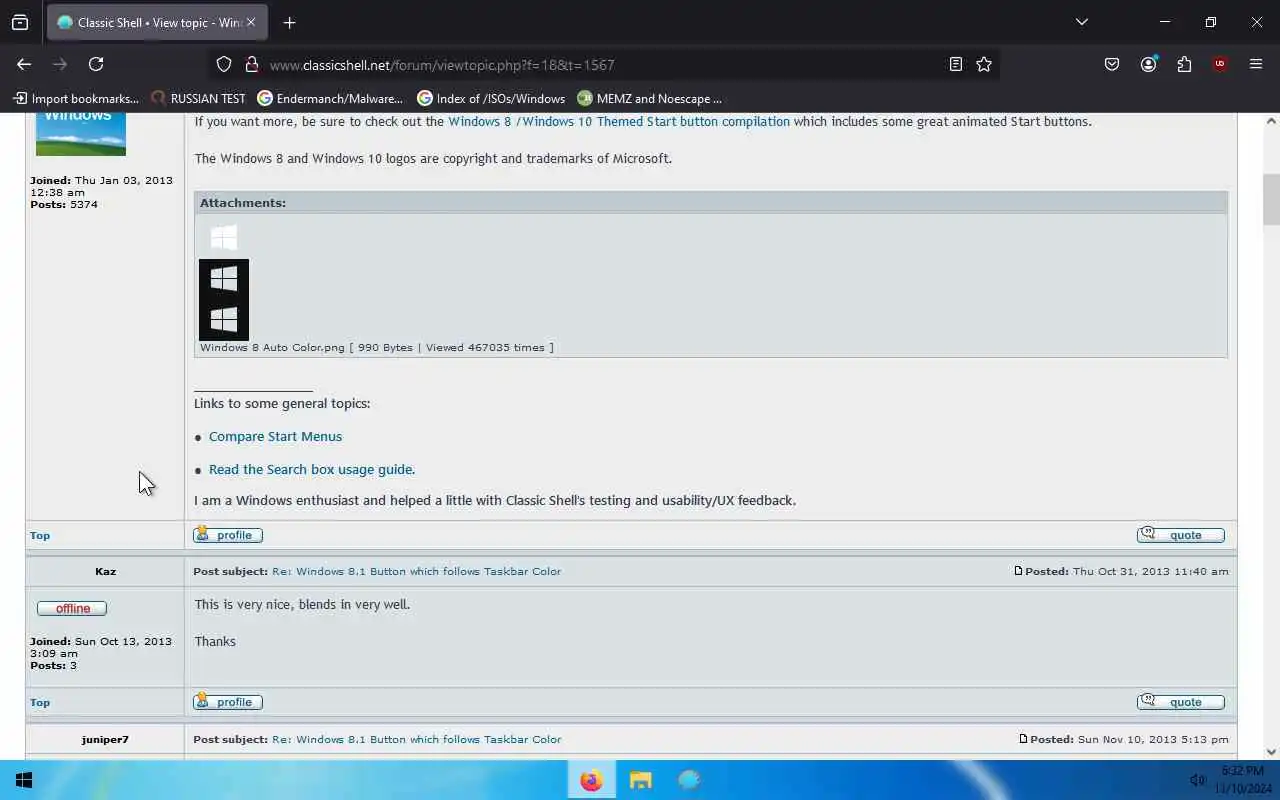Open Kaz's post subject link
The height and width of the screenshot is (800, 1280).
pyautogui.click(x=416, y=571)
